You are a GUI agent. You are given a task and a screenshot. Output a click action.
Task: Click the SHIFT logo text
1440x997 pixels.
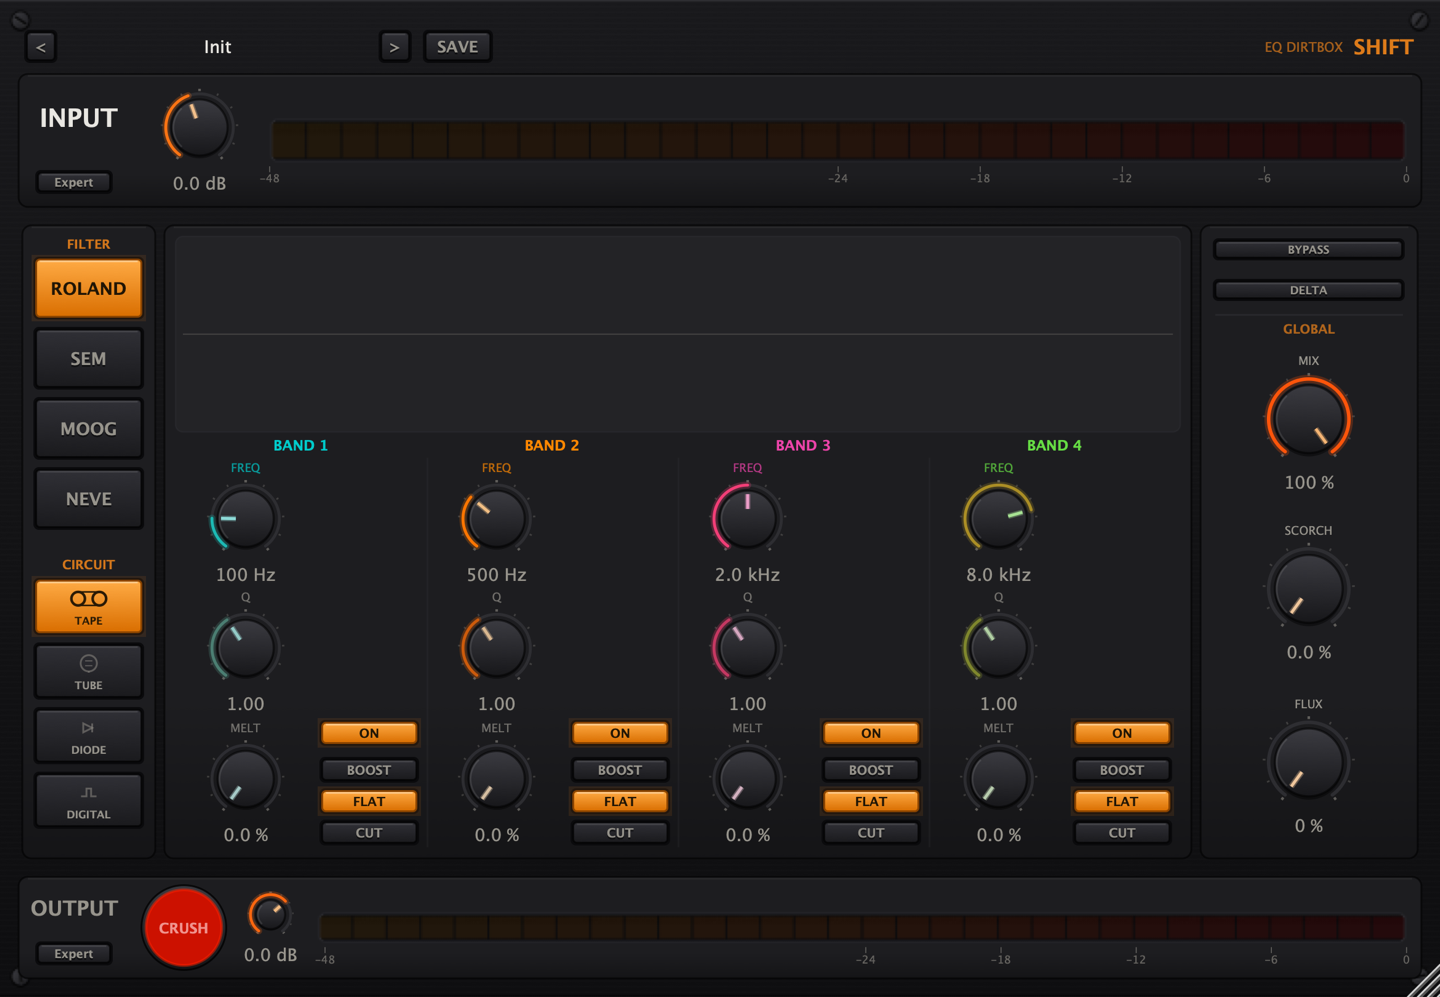click(x=1383, y=47)
